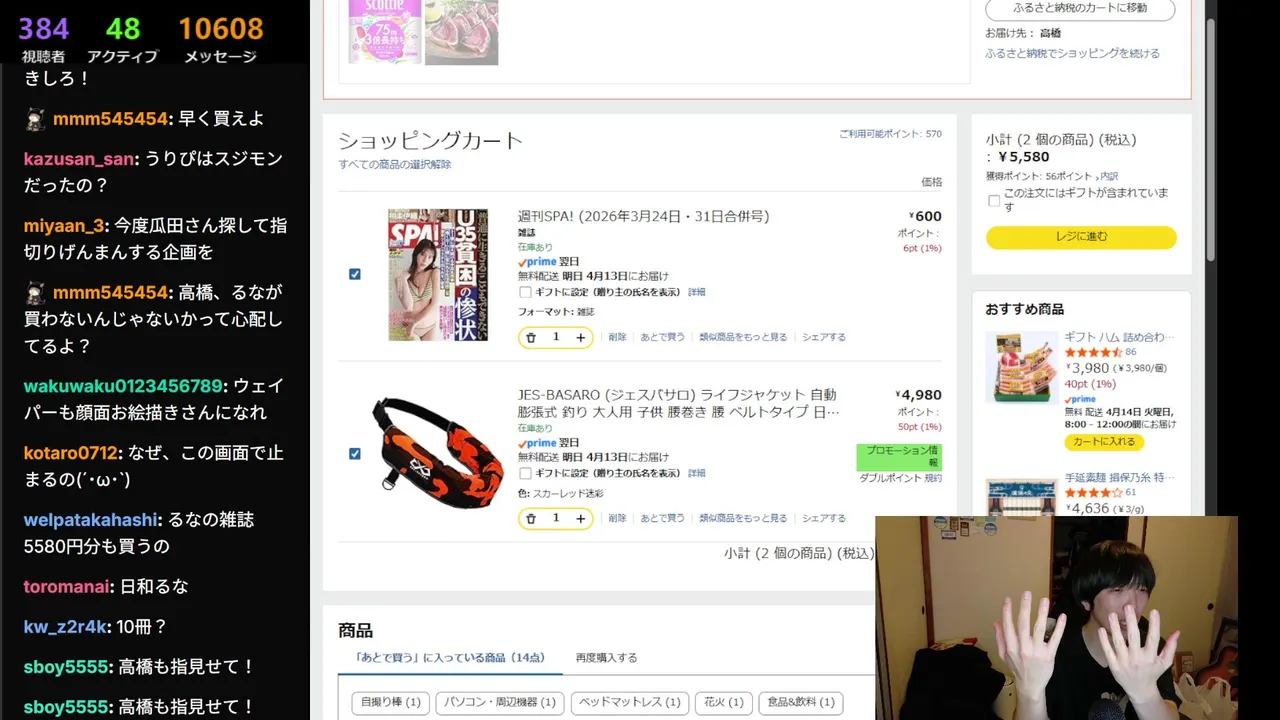
Task: Click the trash icon for 週刊SPA! quantity
Action: (531, 337)
